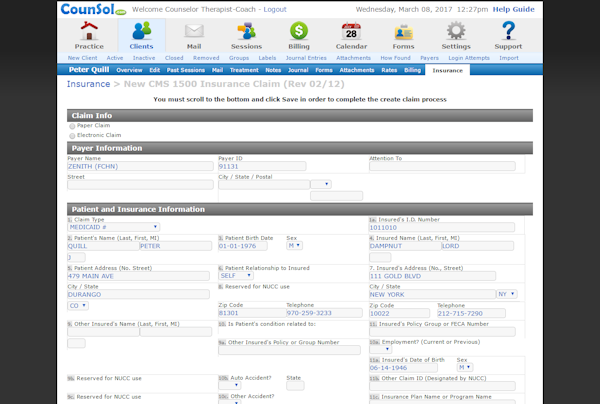Open Mail envelope icon

tap(194, 32)
